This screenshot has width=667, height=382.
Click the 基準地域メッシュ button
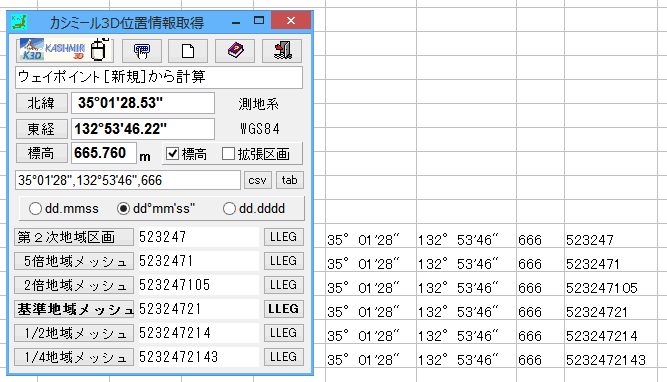click(x=74, y=309)
